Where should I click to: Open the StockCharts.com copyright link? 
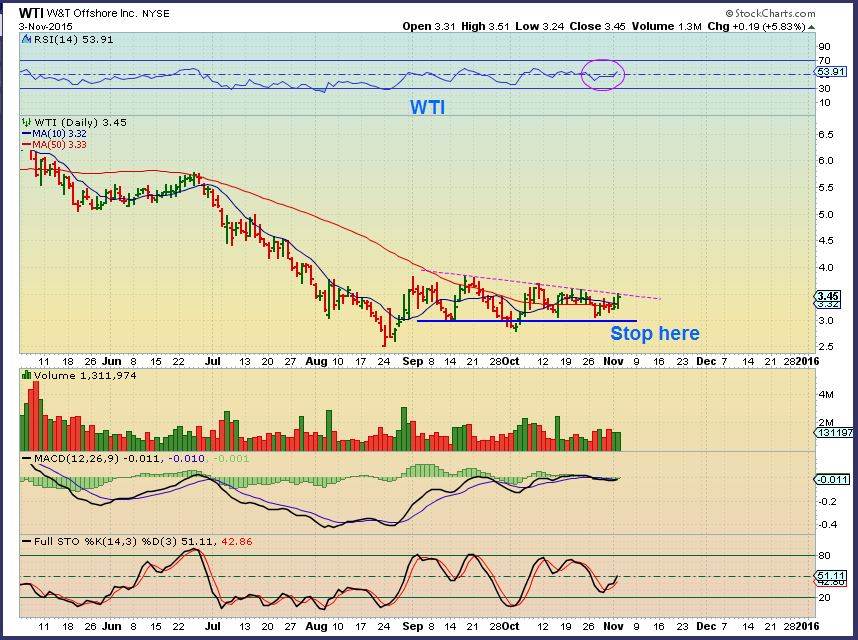pyautogui.click(x=770, y=14)
